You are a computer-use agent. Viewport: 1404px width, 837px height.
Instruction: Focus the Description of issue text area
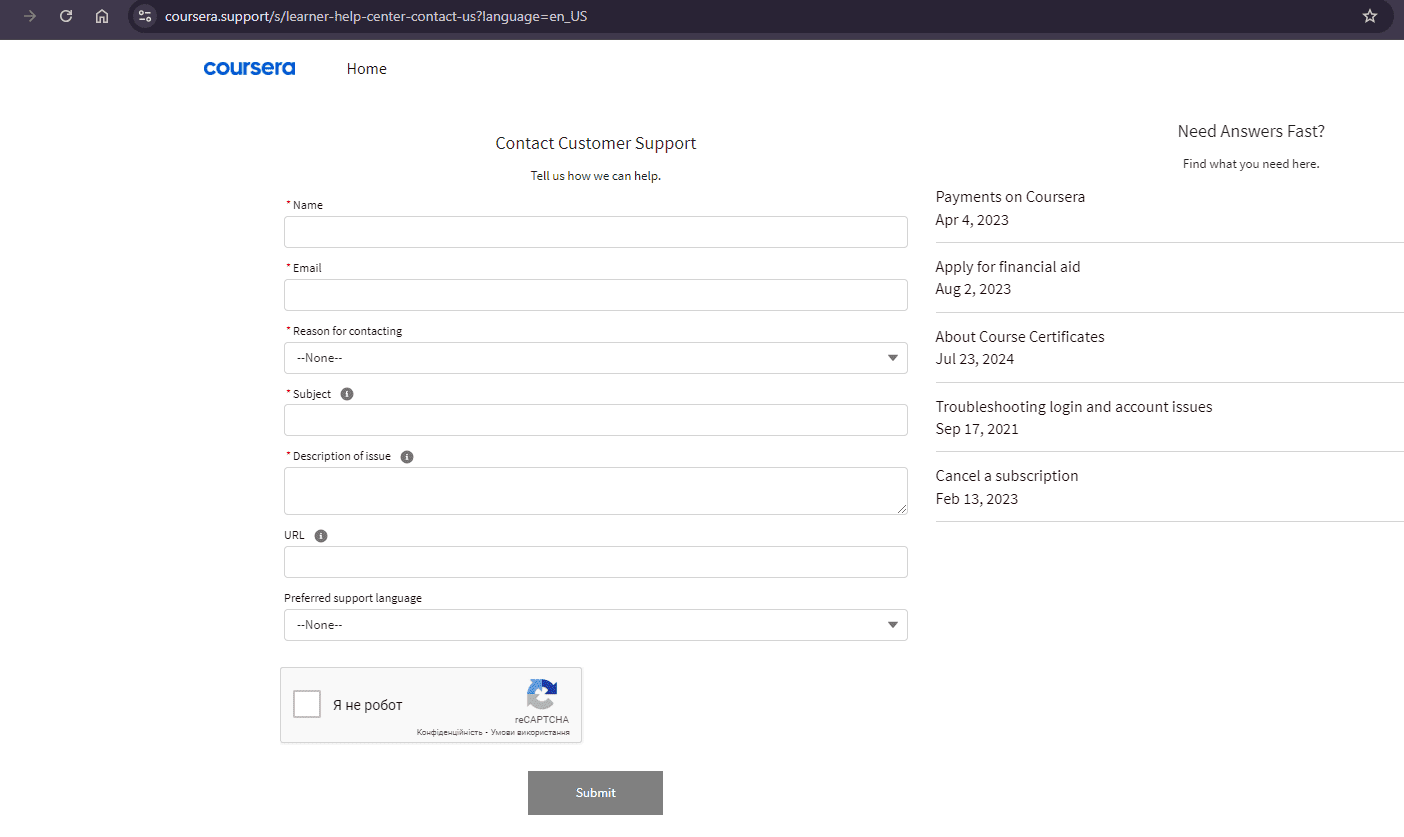click(596, 491)
